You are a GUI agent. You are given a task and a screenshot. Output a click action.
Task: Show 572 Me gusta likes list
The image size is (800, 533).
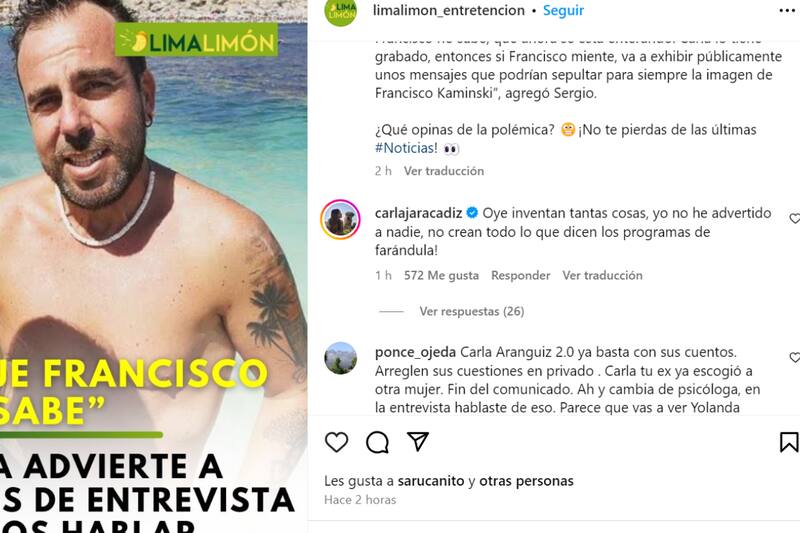tap(441, 275)
